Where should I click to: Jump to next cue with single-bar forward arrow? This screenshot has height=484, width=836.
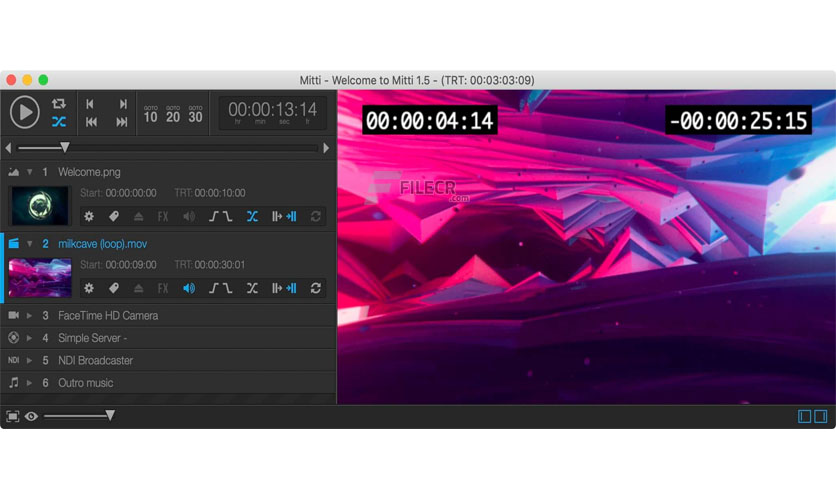tap(123, 104)
